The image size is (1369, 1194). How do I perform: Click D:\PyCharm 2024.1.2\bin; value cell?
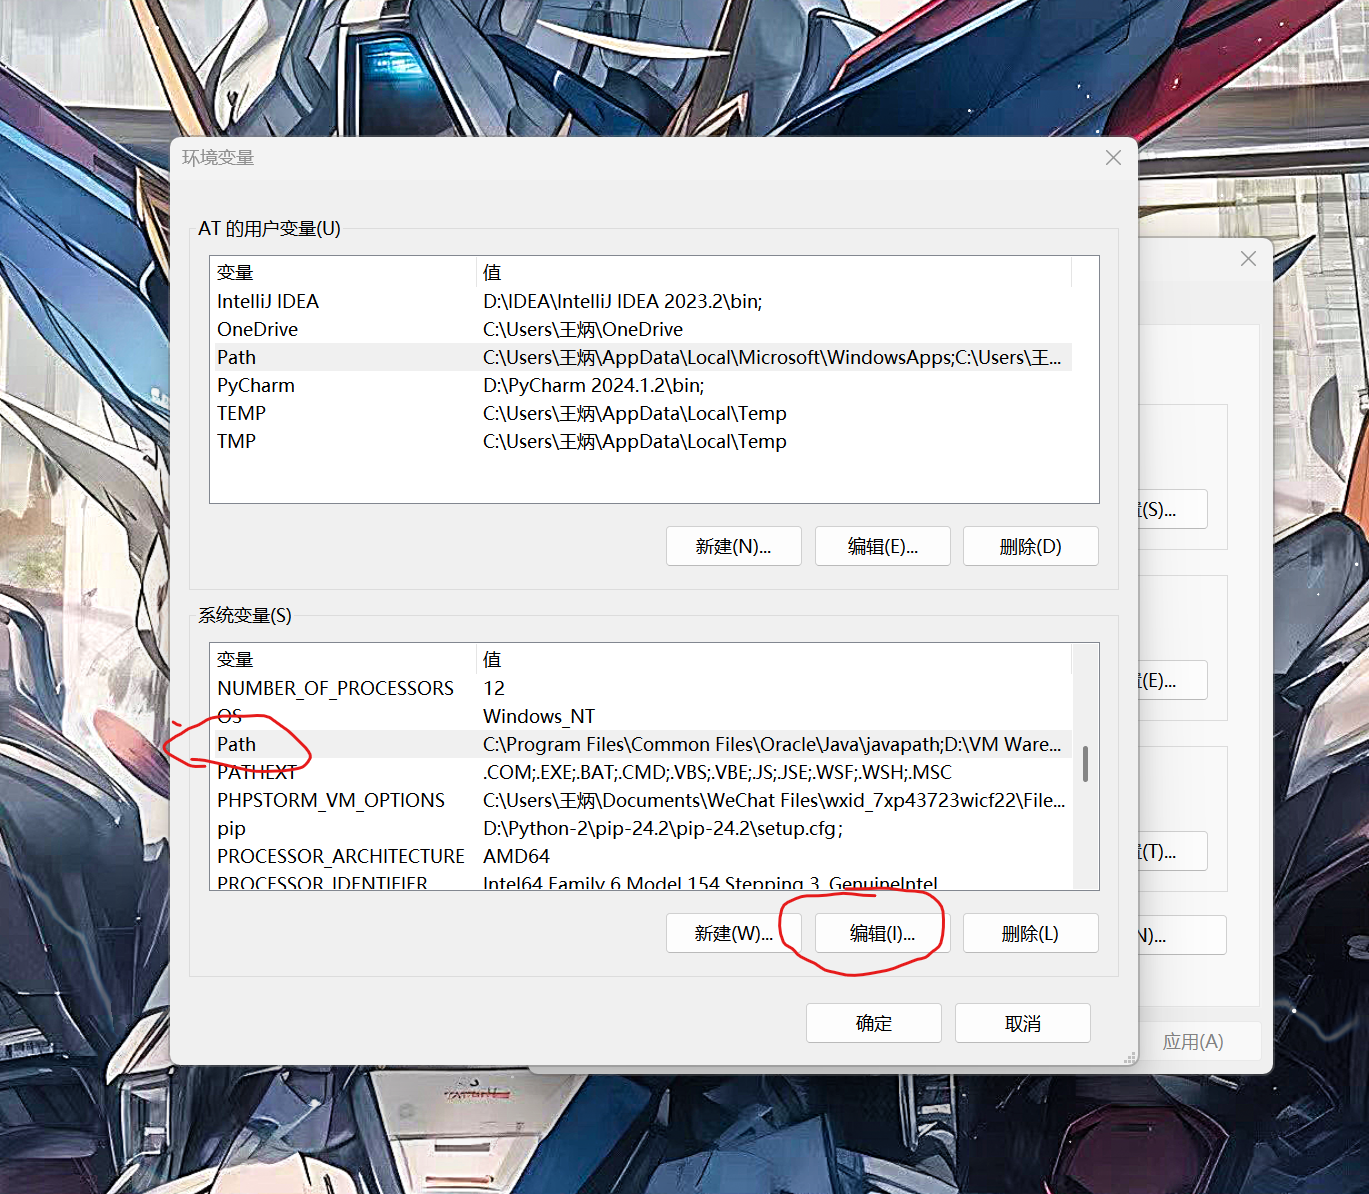(594, 385)
